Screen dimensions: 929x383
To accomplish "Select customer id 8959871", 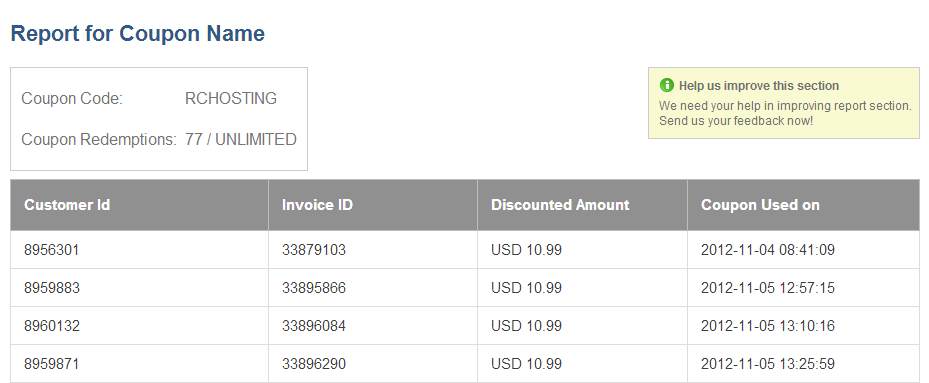I will (51, 363).
